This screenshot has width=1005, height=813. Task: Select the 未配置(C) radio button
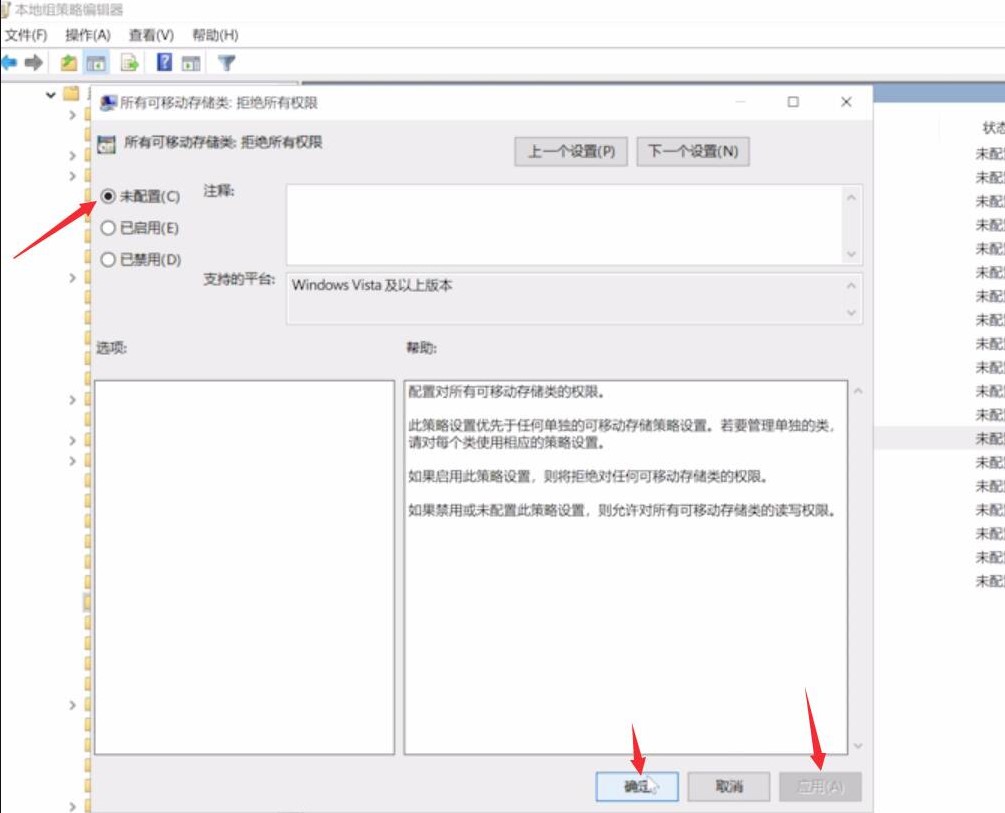point(108,196)
